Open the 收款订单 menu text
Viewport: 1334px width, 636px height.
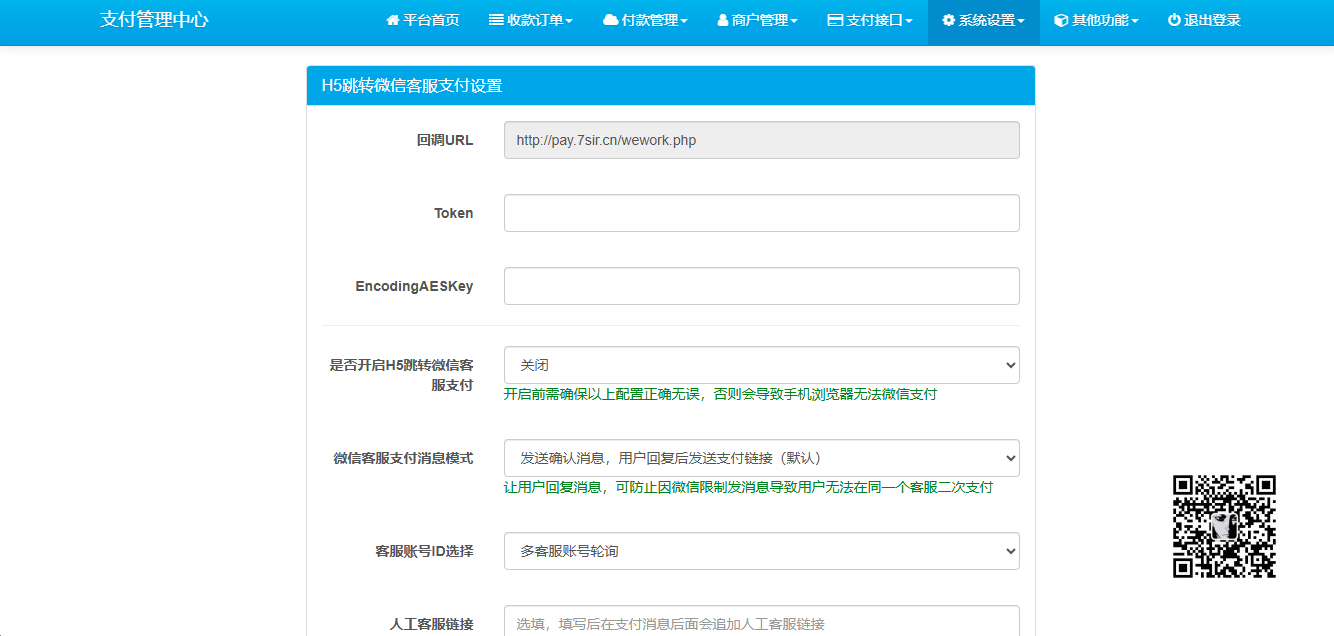[535, 21]
